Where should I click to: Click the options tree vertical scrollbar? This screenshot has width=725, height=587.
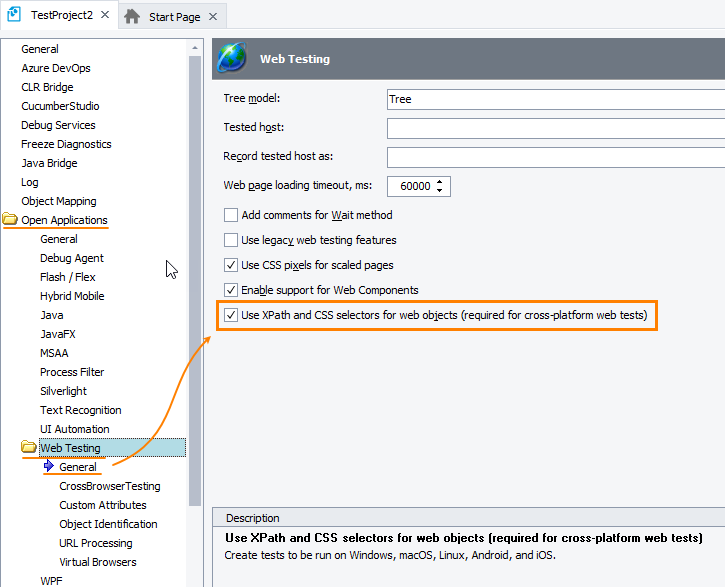(194, 300)
